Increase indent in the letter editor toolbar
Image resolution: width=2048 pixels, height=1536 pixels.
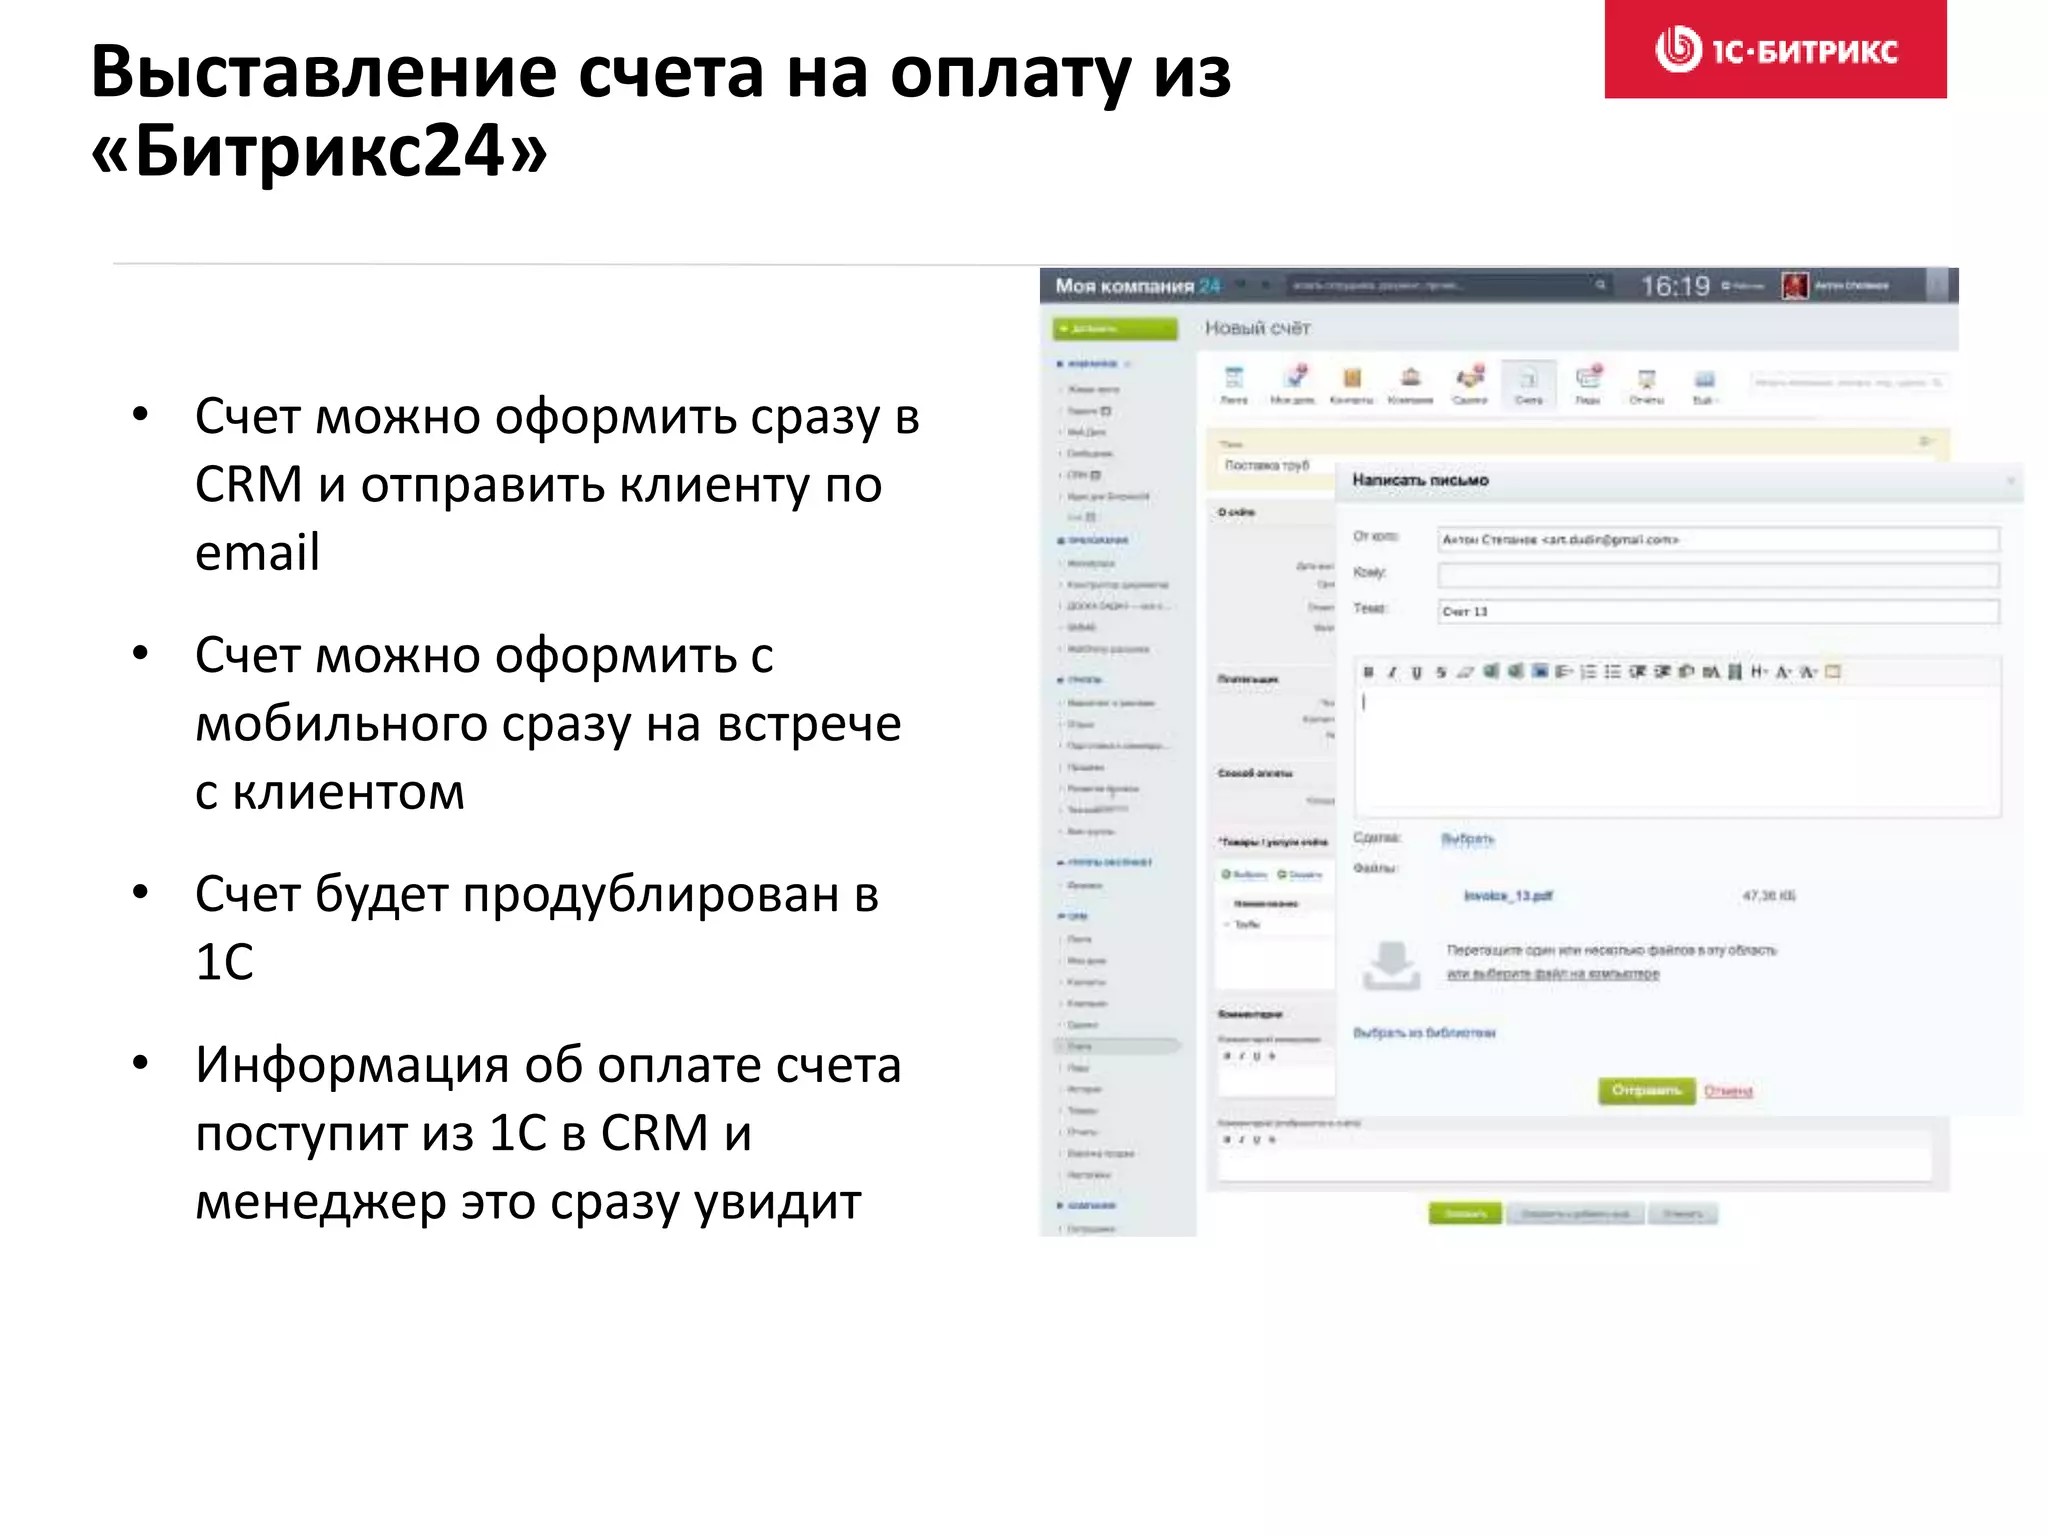(x=1661, y=672)
